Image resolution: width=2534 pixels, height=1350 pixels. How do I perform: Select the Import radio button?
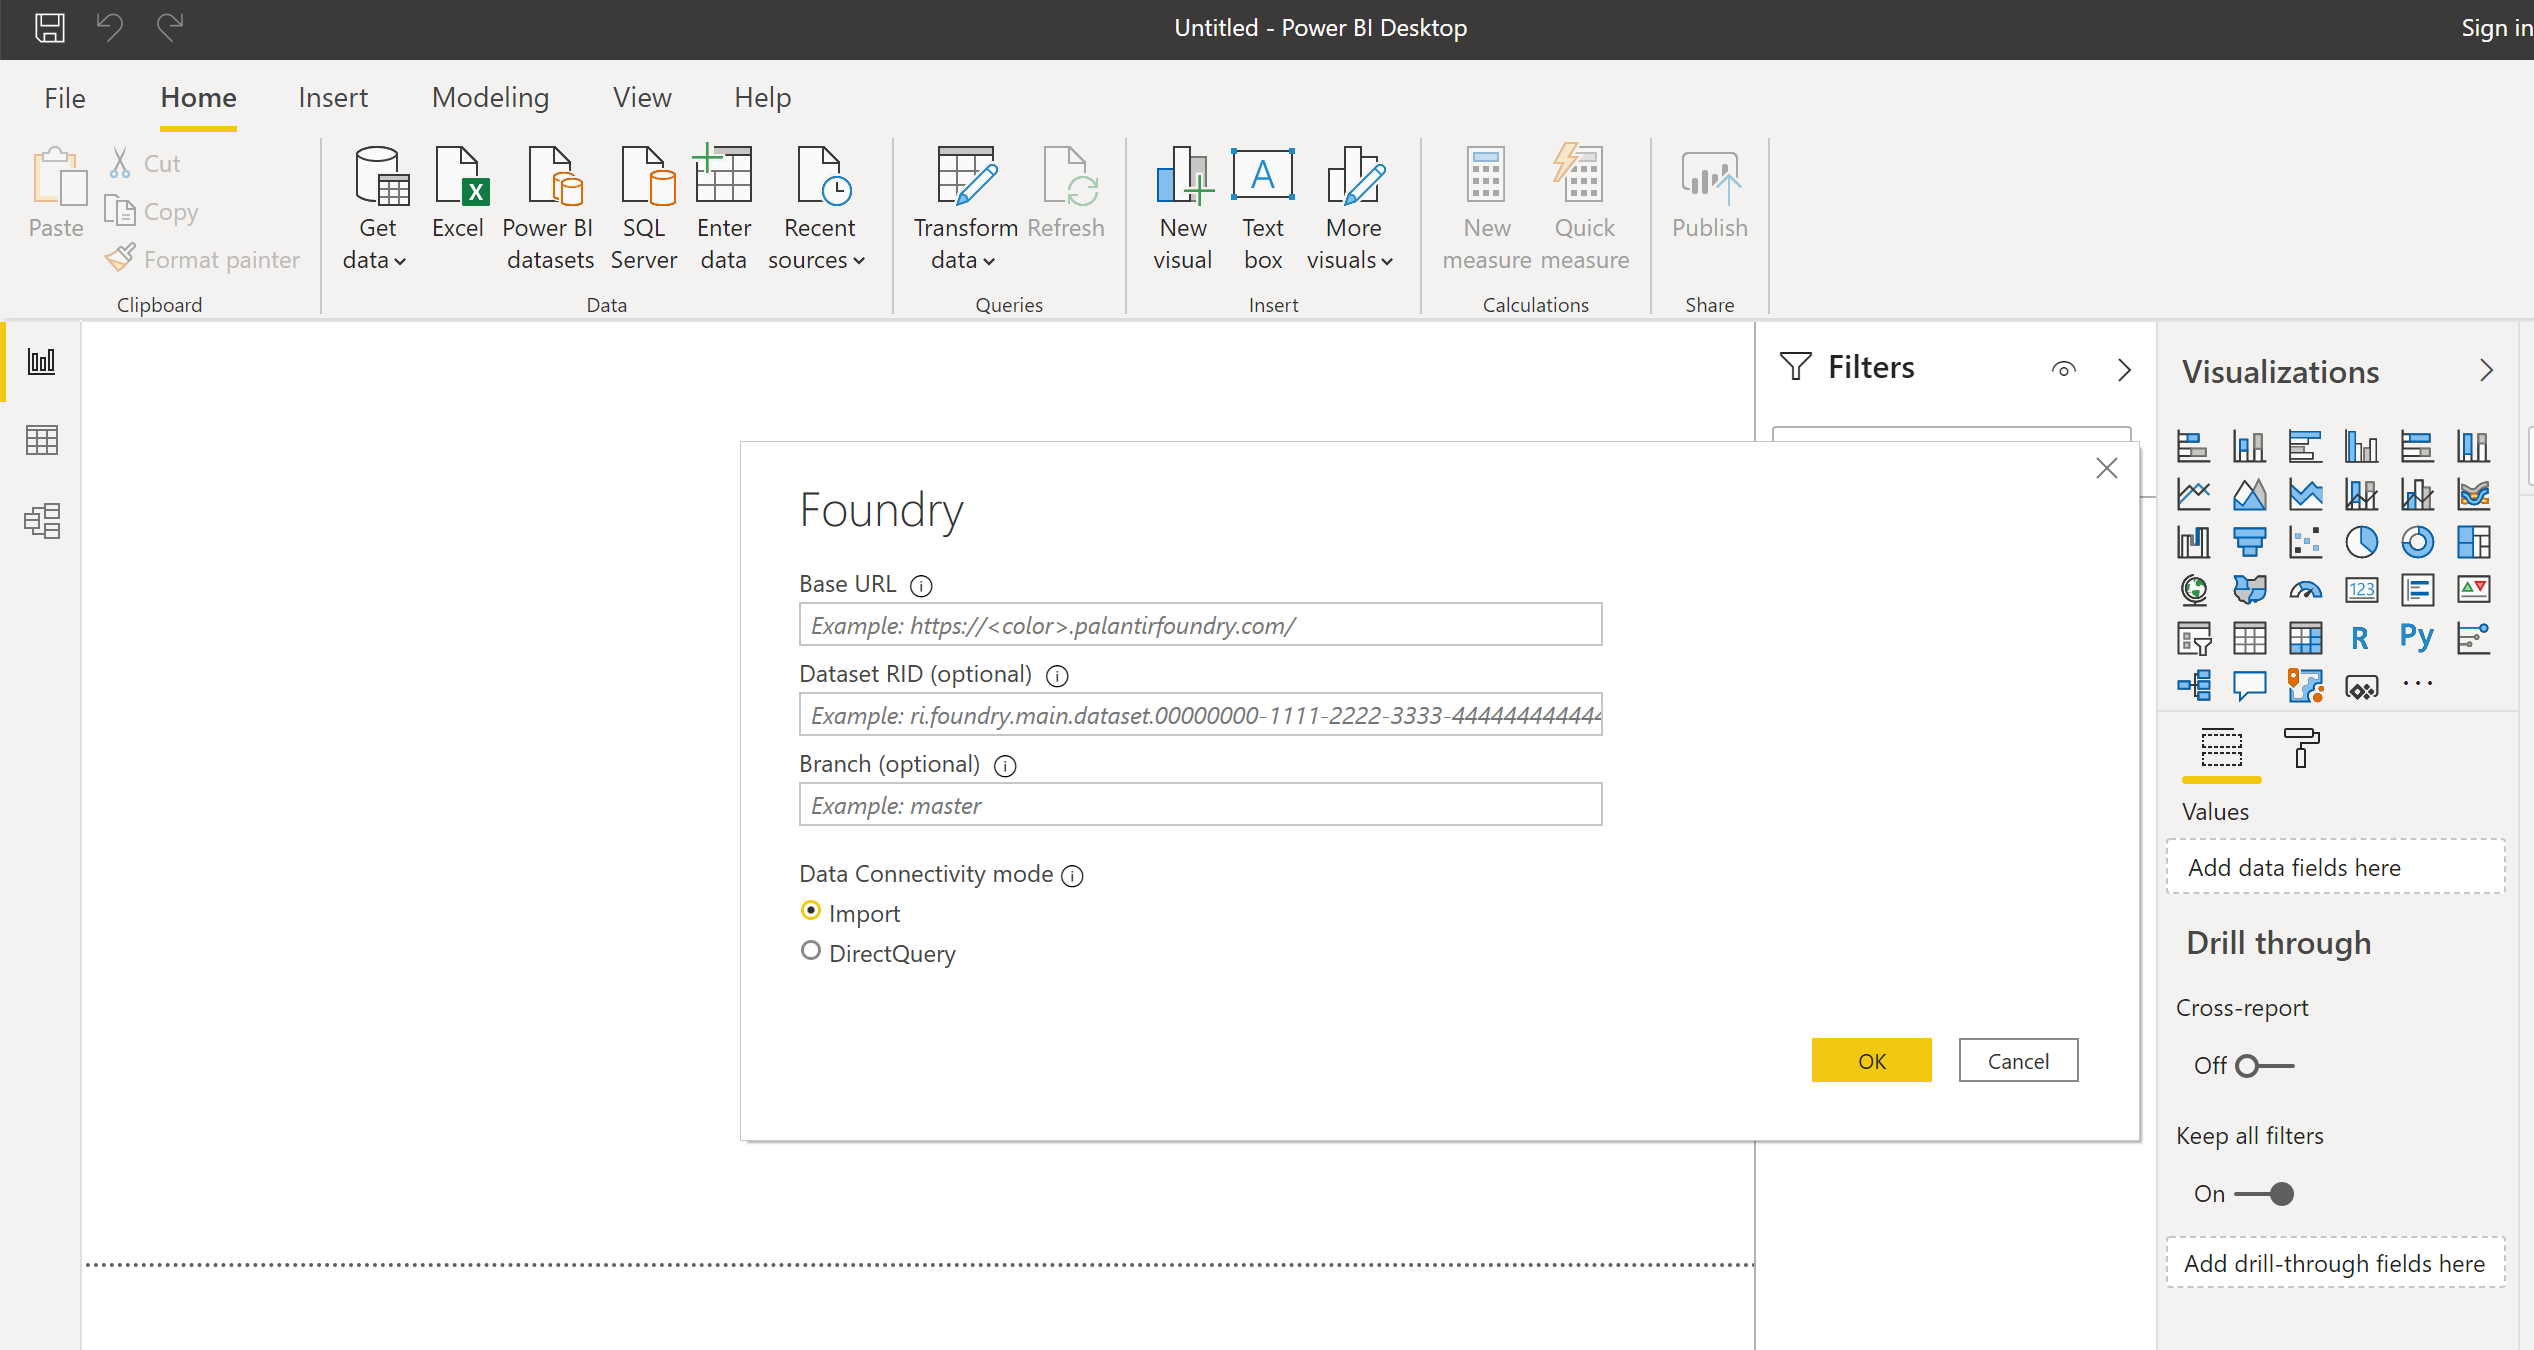(x=811, y=911)
